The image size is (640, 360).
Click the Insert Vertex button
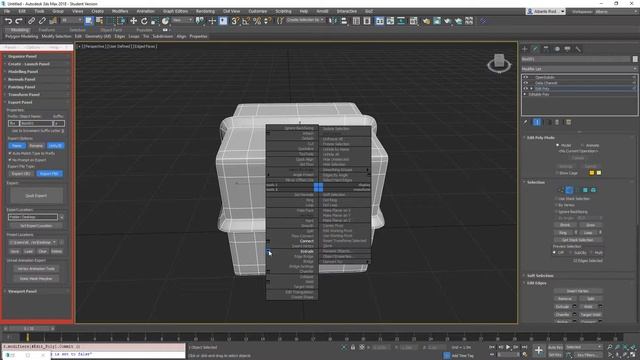578,291
